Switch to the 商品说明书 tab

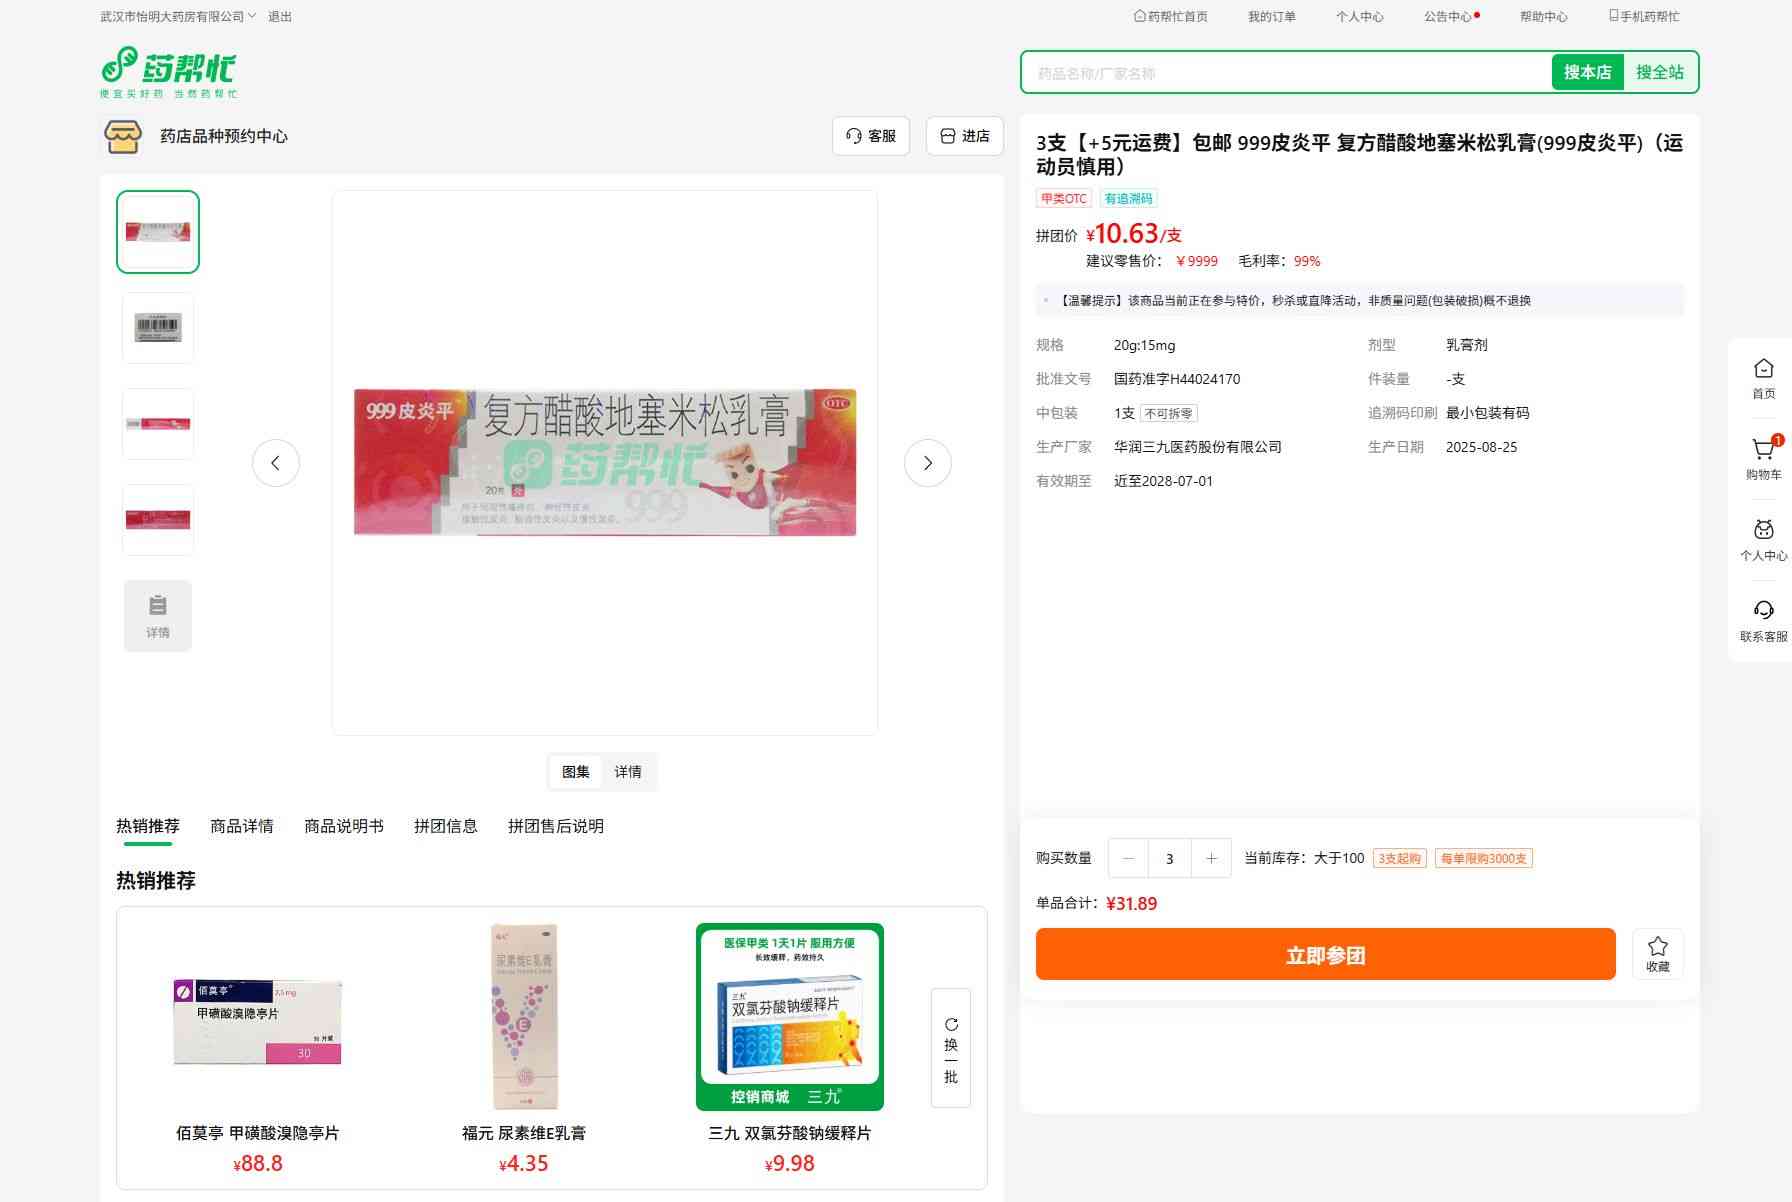tap(344, 826)
